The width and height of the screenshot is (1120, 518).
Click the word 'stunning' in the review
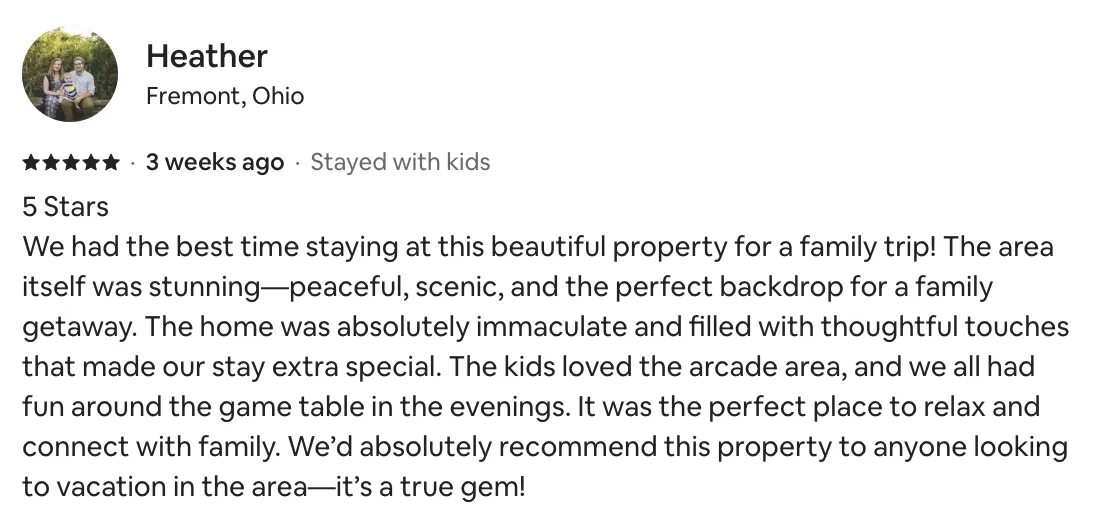point(205,287)
